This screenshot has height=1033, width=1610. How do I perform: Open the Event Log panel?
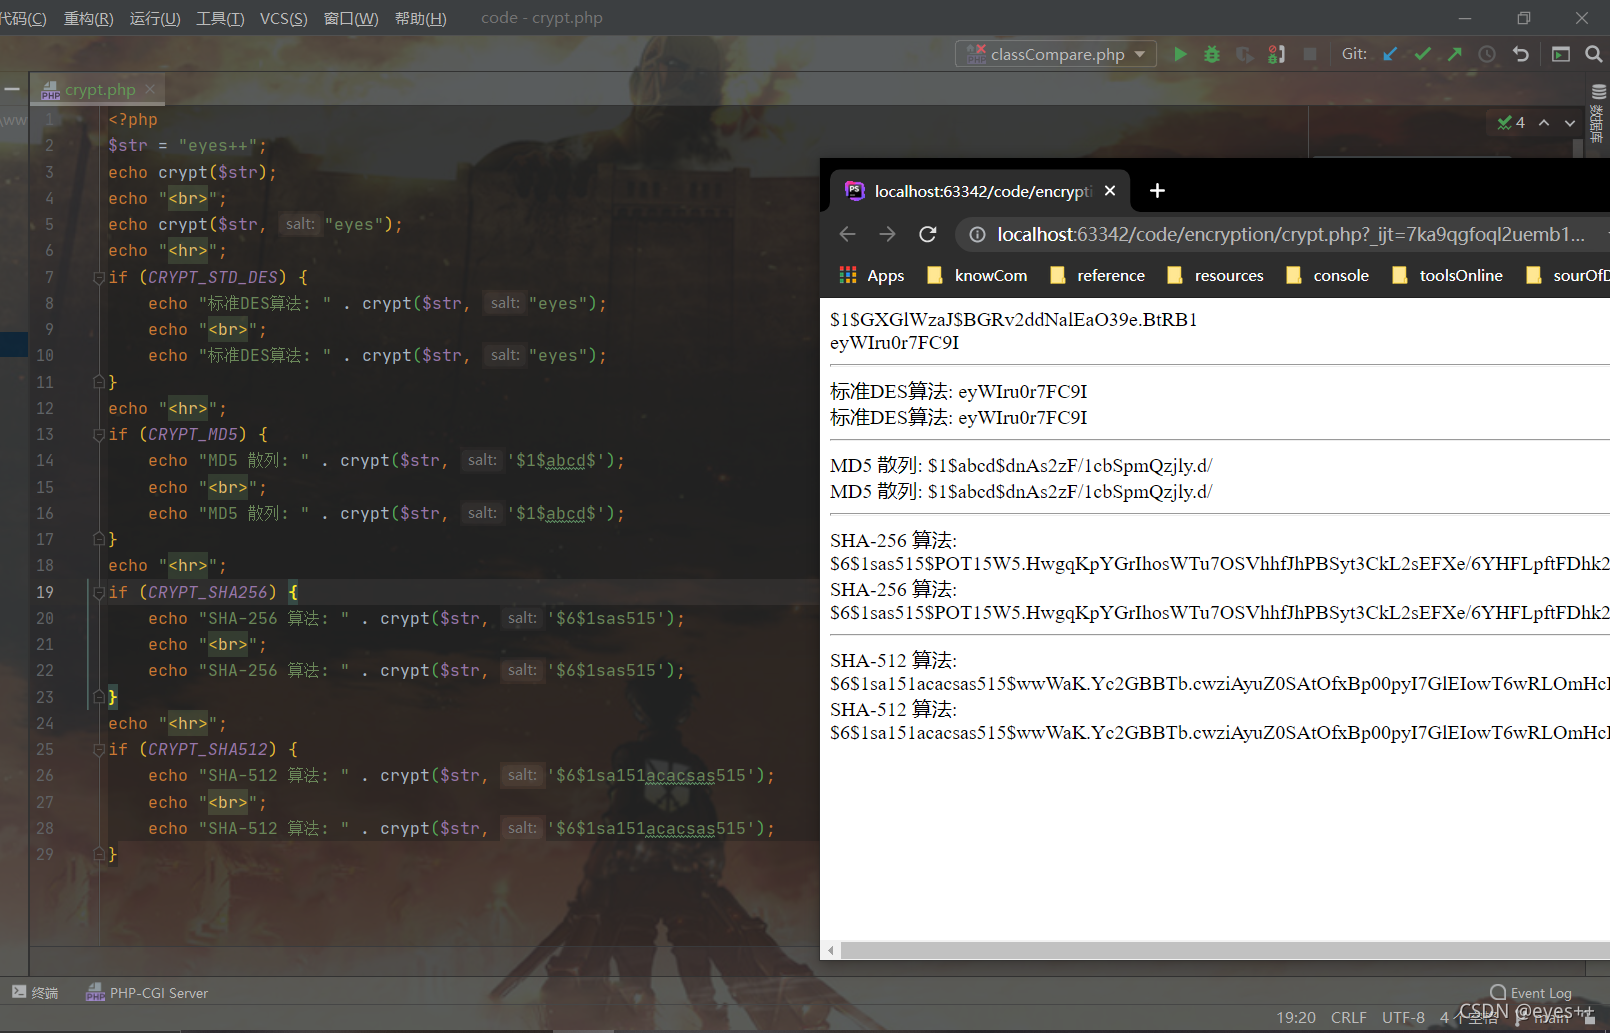(x=1531, y=992)
